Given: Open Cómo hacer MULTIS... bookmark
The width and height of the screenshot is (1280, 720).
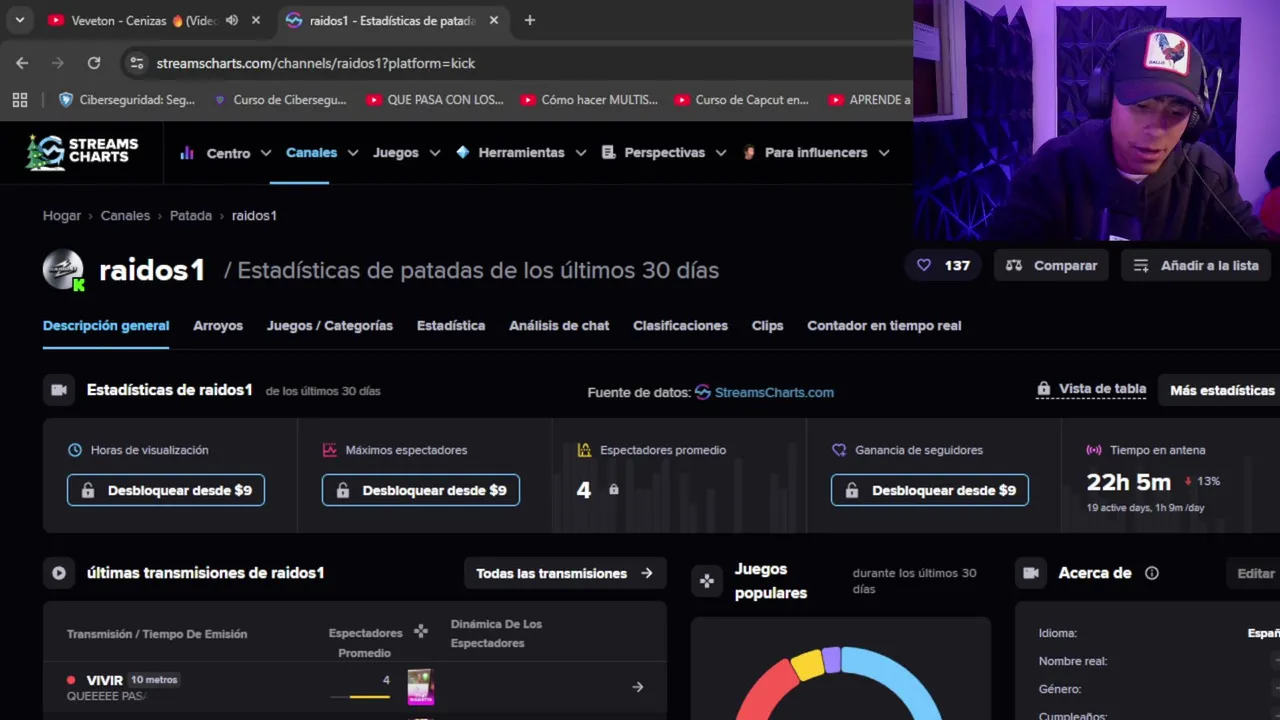Looking at the screenshot, I should [x=589, y=100].
